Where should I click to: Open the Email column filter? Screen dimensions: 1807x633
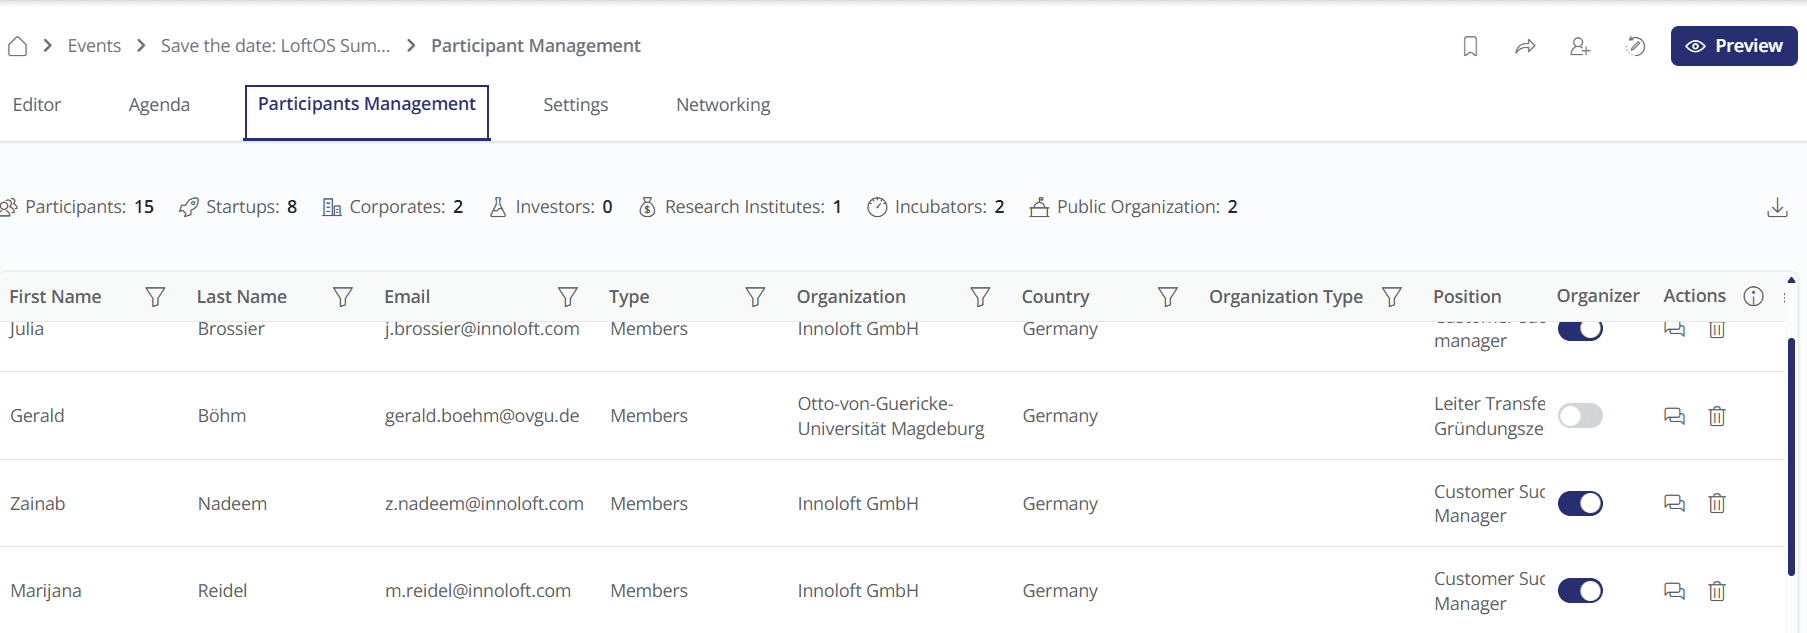coord(568,297)
